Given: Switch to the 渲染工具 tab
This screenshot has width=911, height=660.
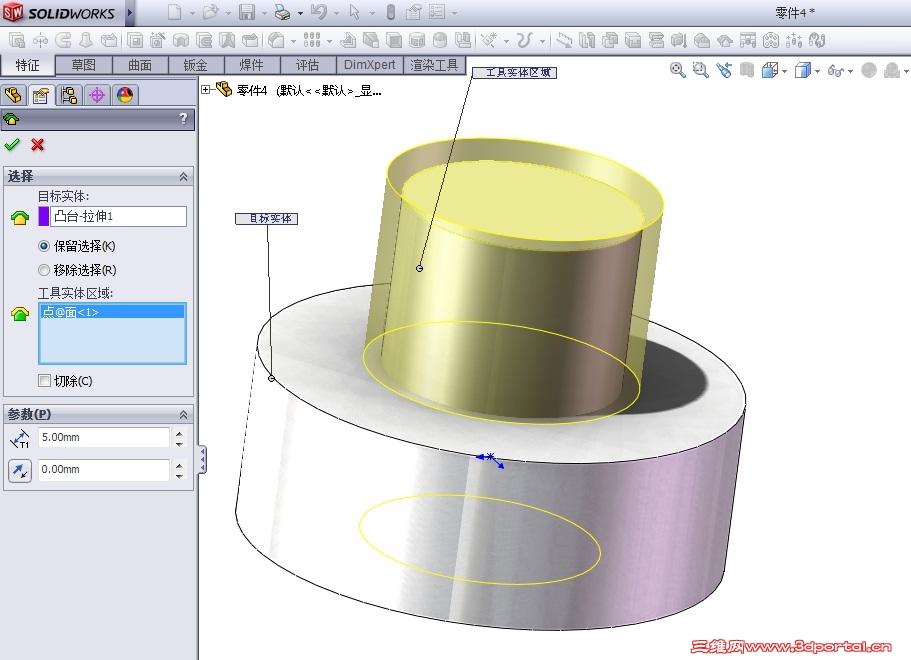Looking at the screenshot, I should 434,65.
